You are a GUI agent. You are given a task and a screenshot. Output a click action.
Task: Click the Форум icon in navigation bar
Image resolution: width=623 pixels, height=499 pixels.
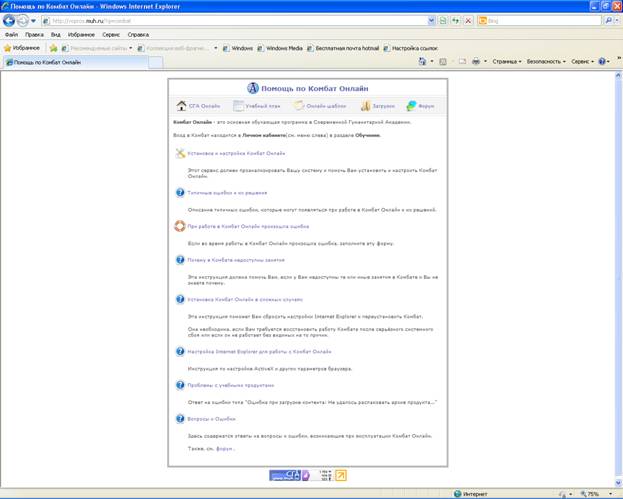414,105
